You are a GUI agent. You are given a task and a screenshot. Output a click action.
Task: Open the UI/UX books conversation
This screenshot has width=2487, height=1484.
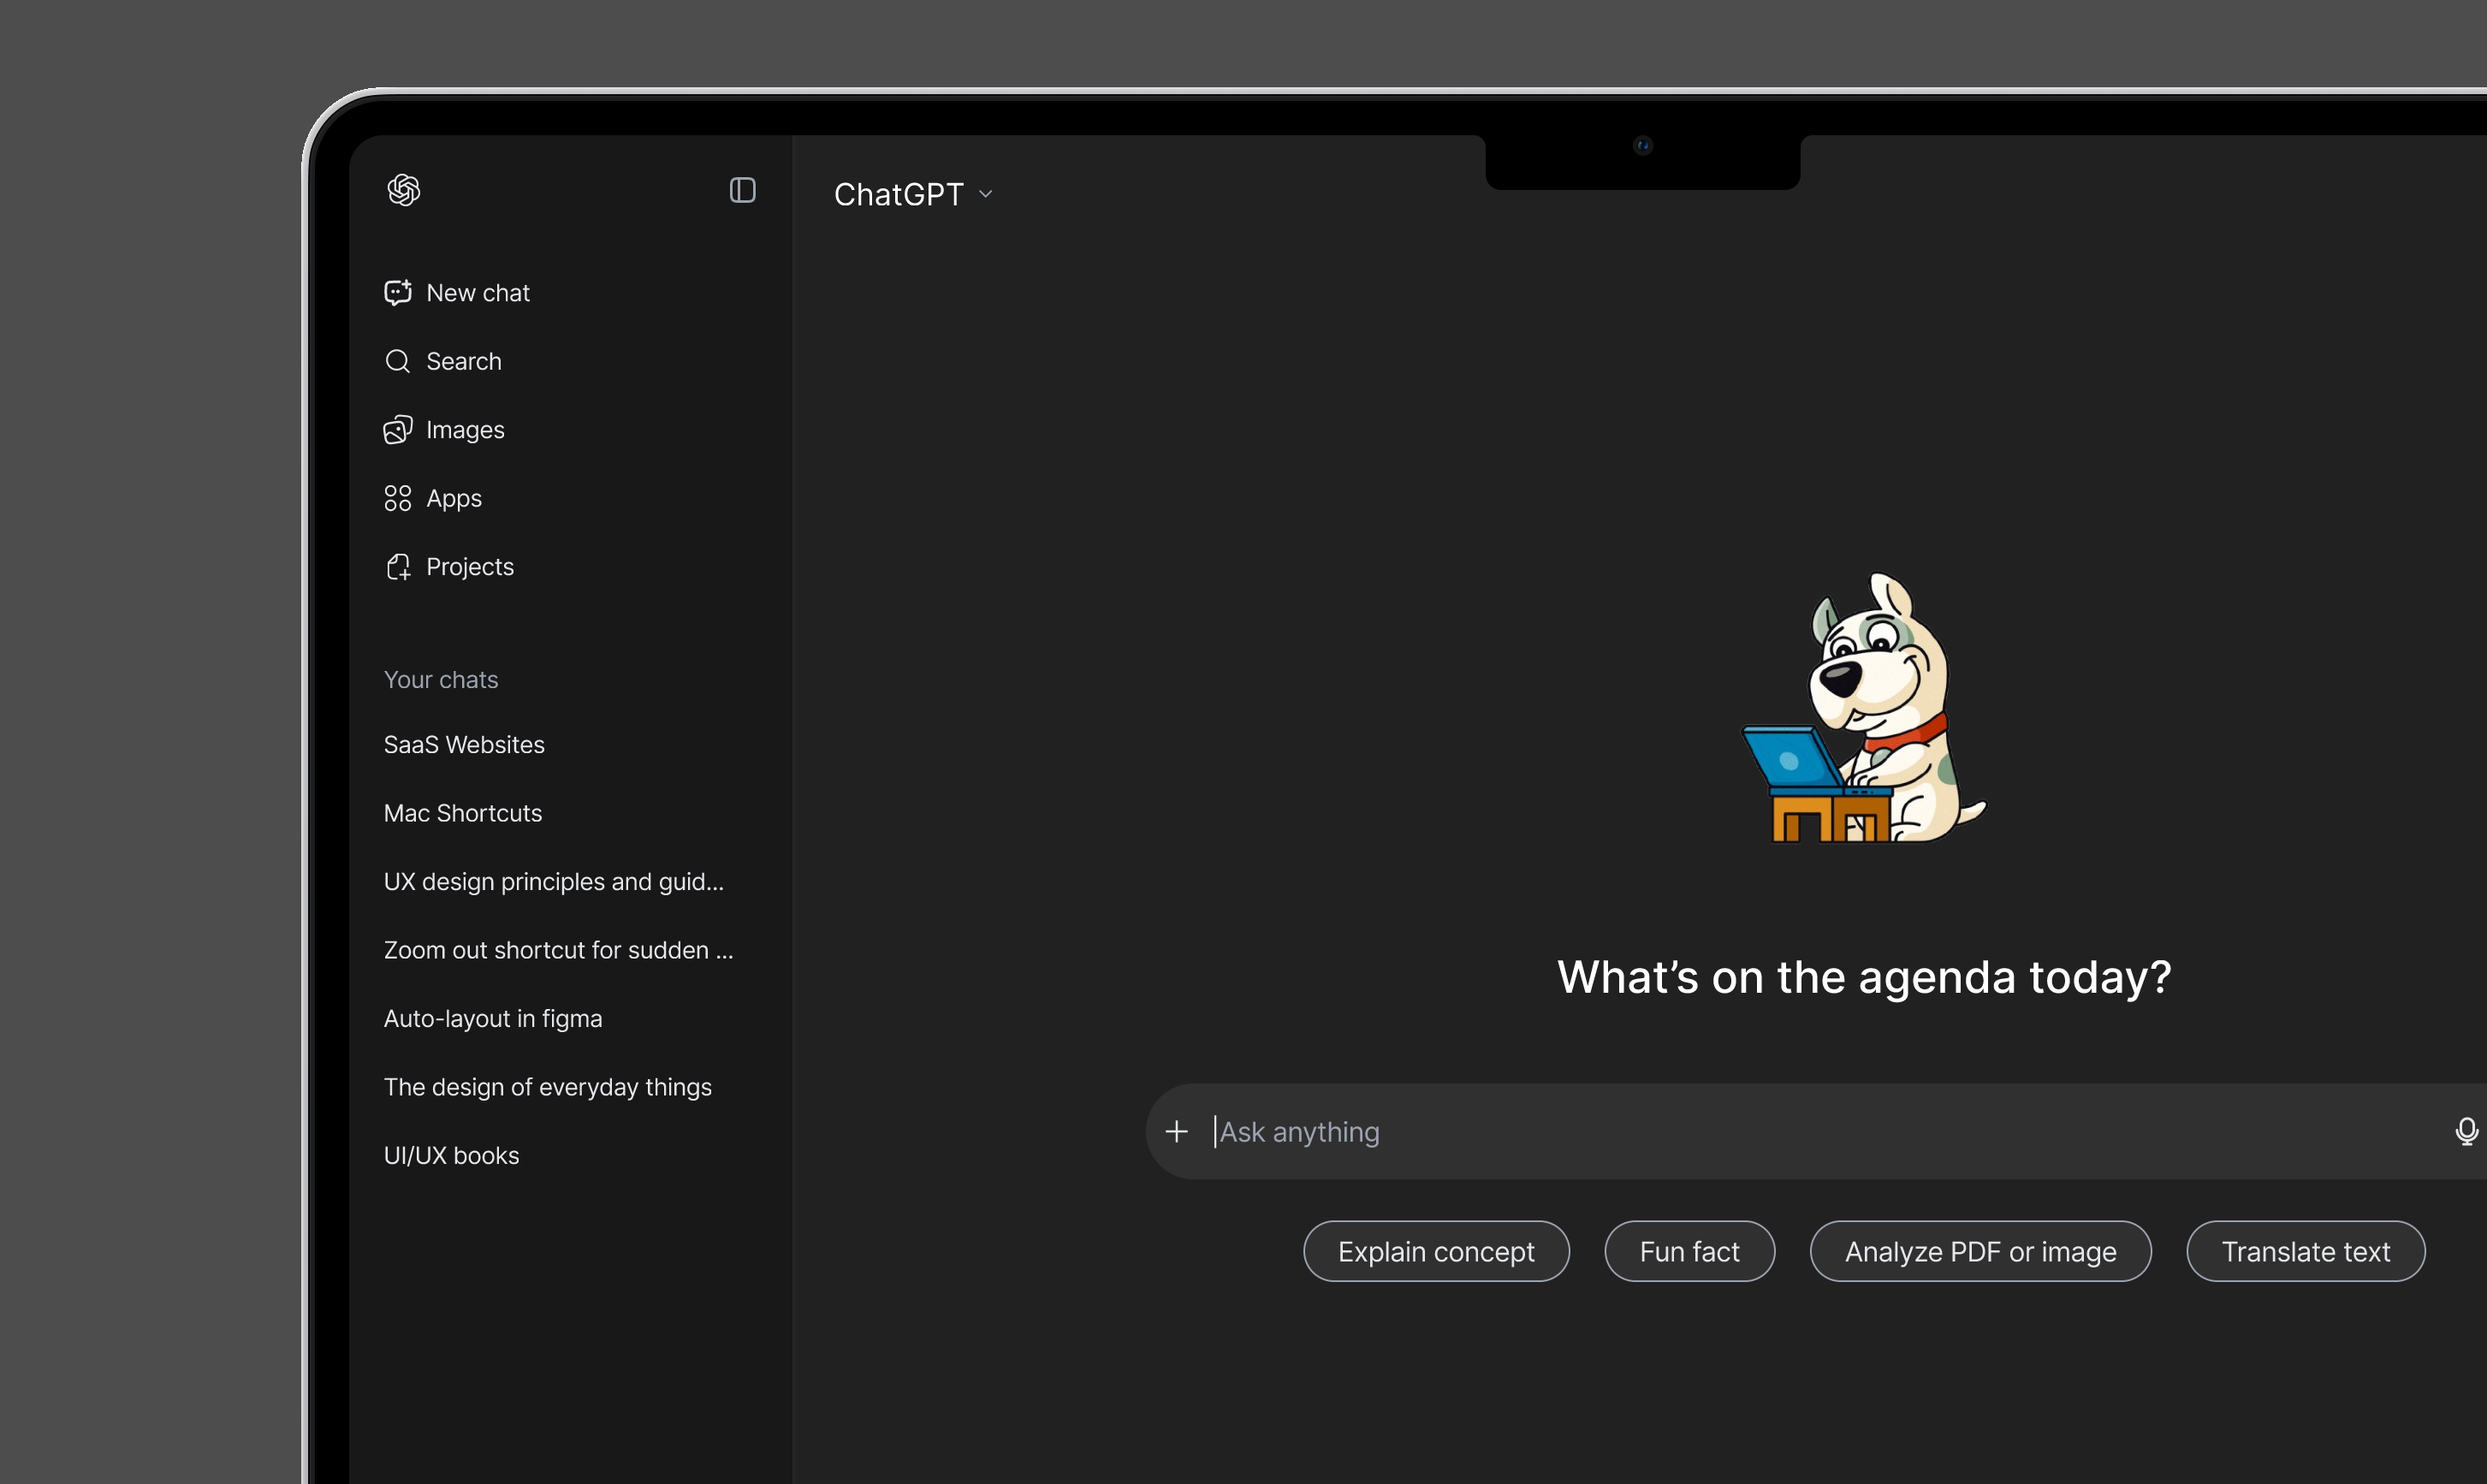[x=451, y=1155]
